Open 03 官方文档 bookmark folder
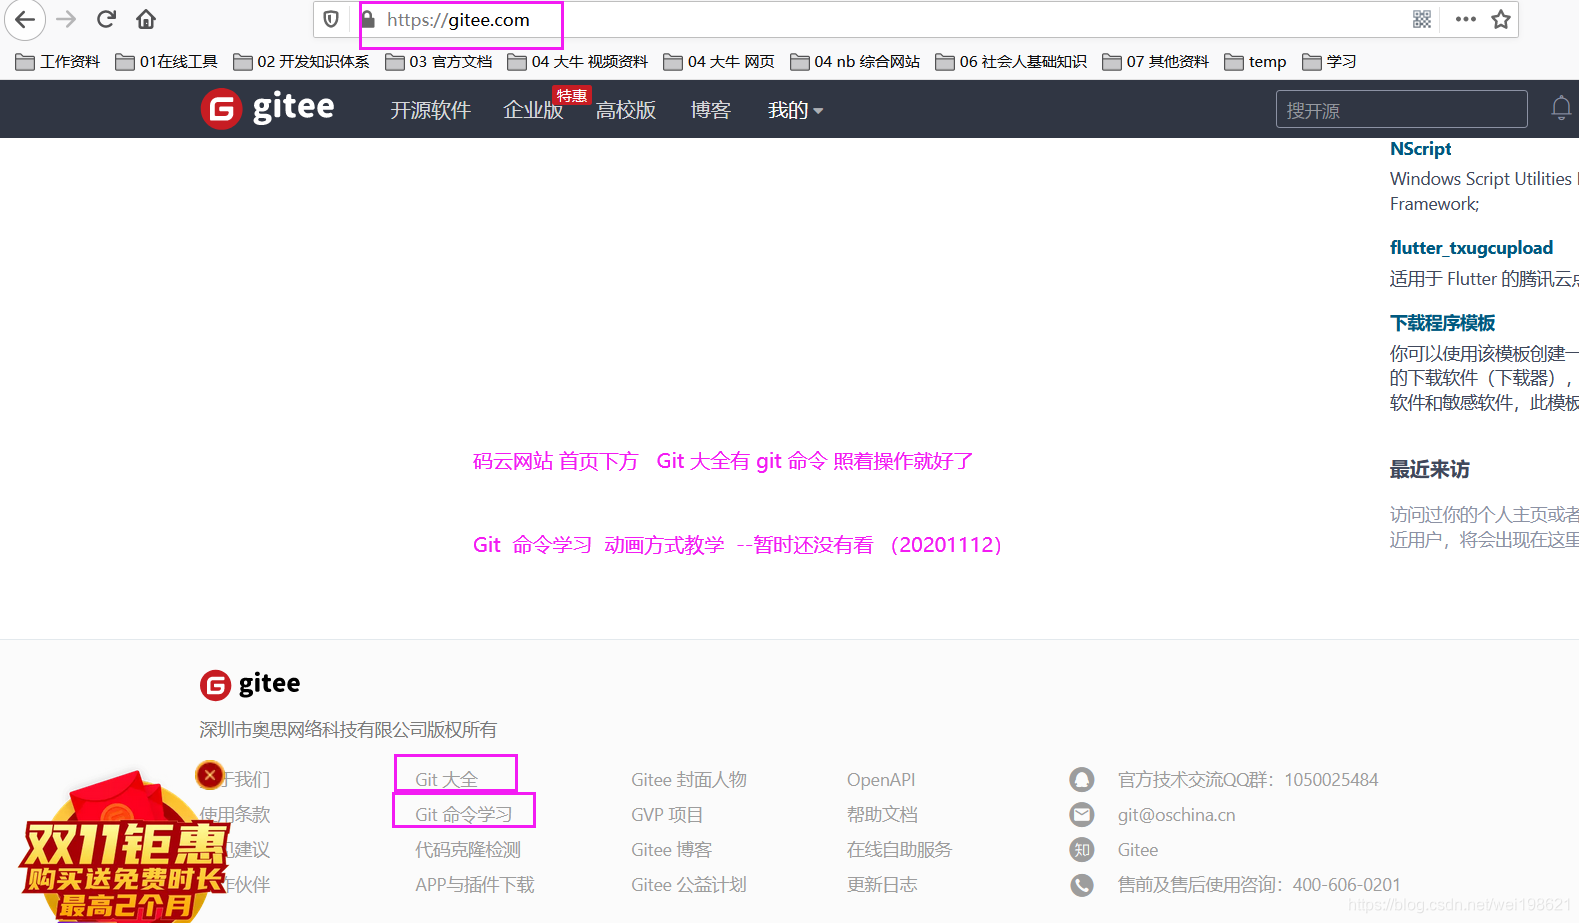The width and height of the screenshot is (1579, 923). click(x=439, y=62)
